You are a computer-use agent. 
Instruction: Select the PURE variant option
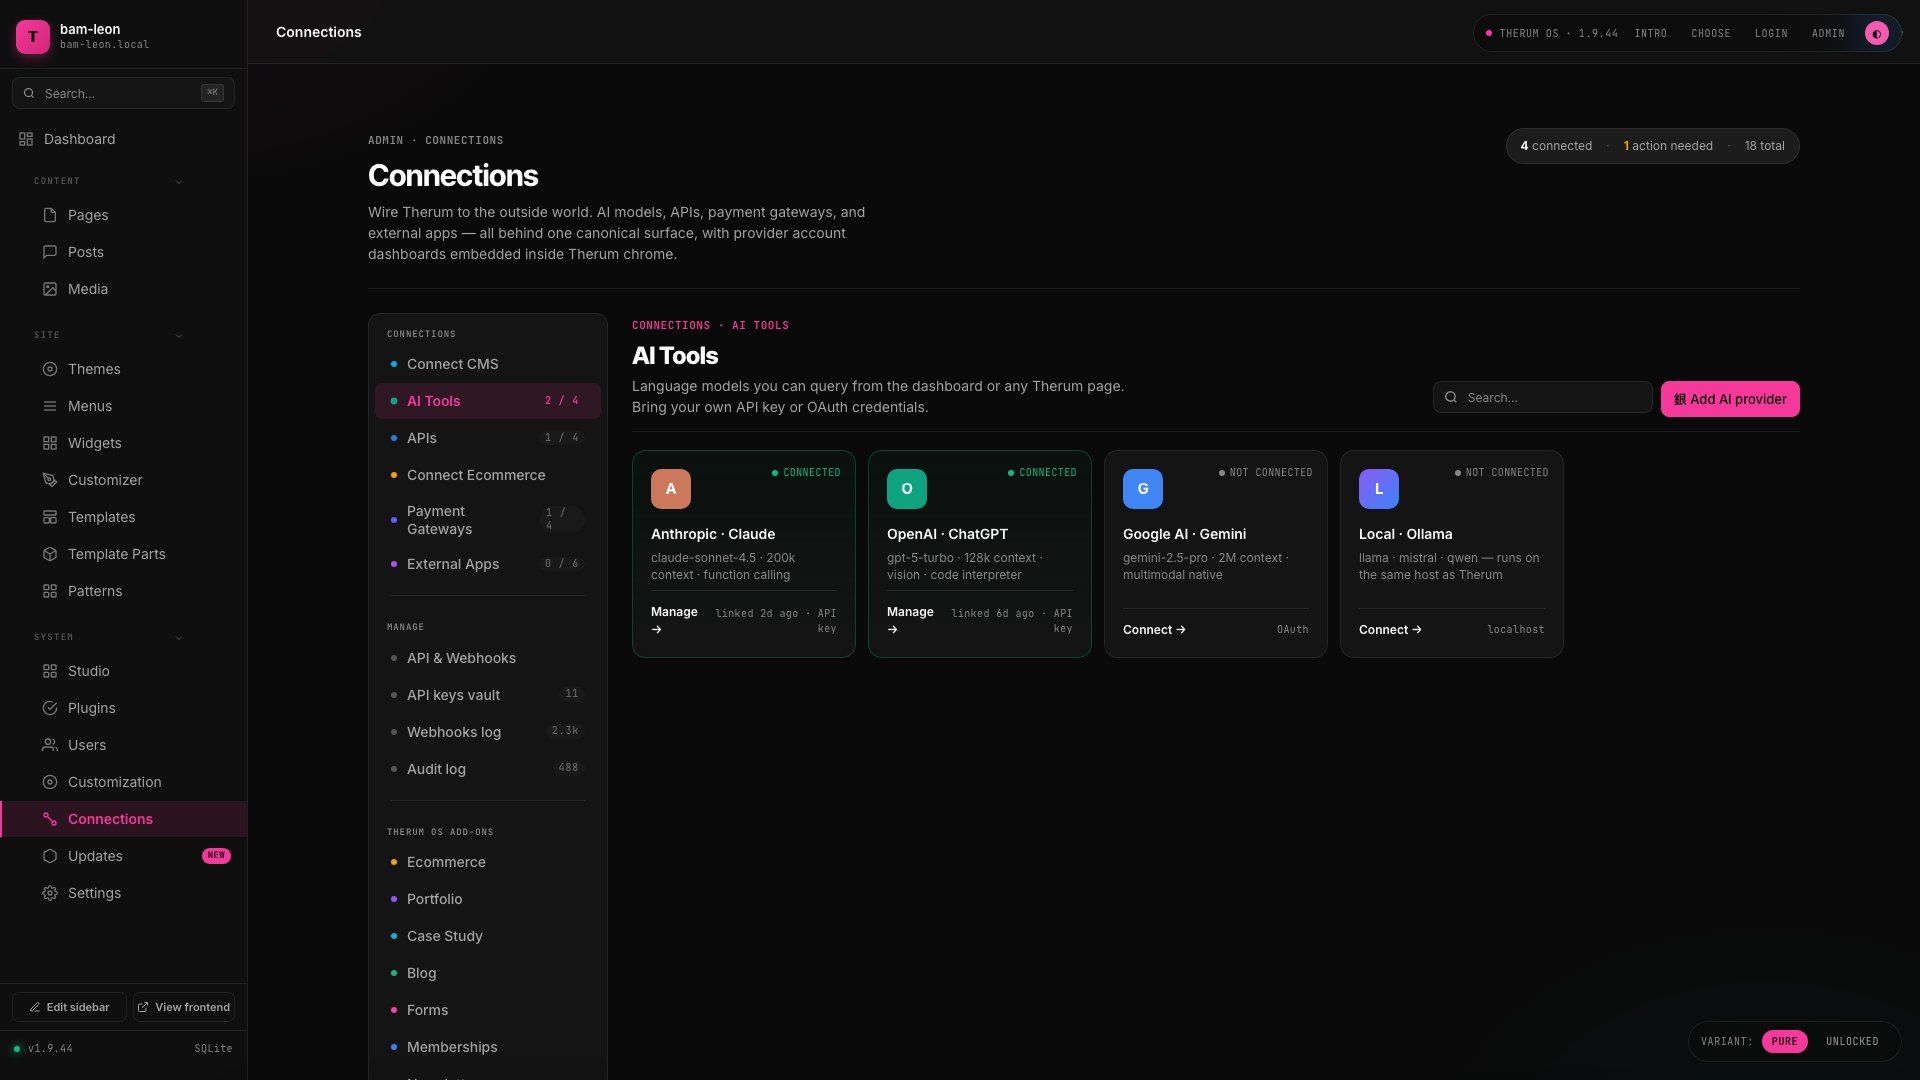point(1784,1041)
